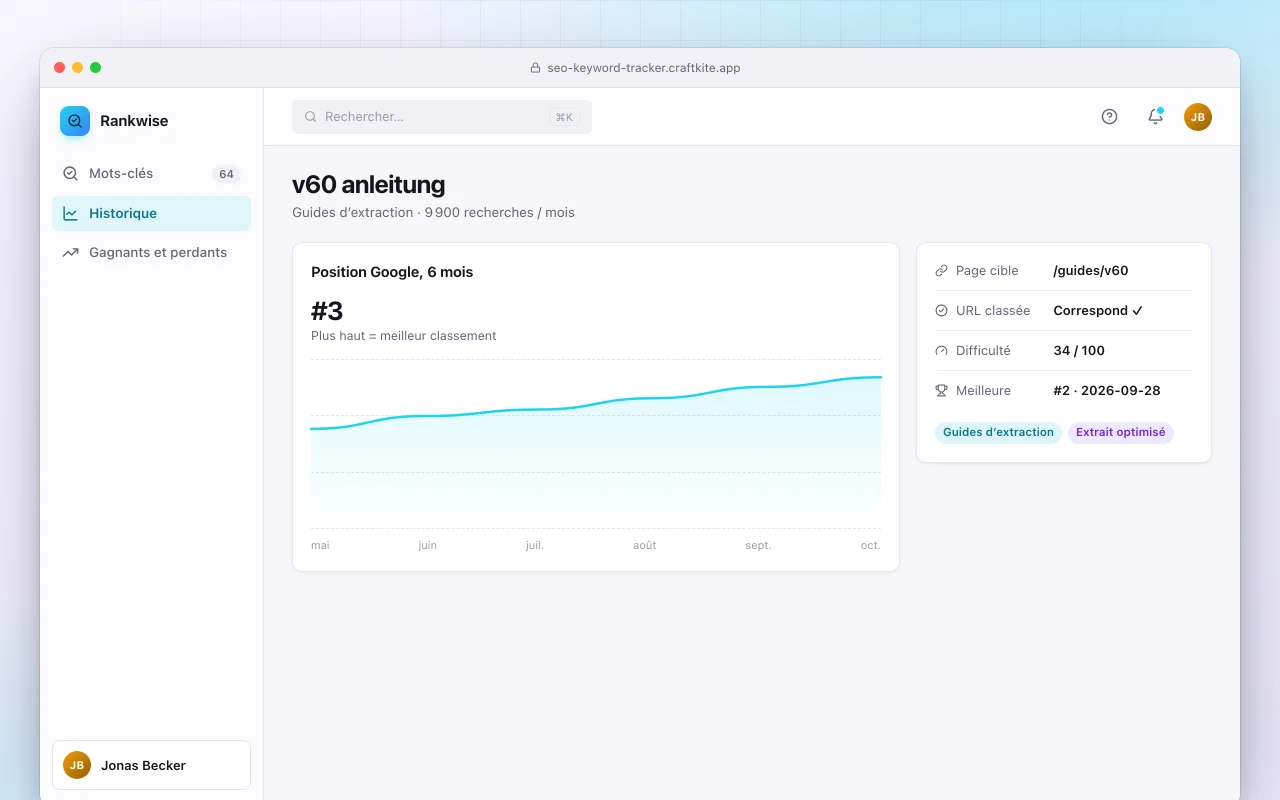Viewport: 1280px width, 800px height.
Task: Click the juil. axis label
Action: click(535, 546)
